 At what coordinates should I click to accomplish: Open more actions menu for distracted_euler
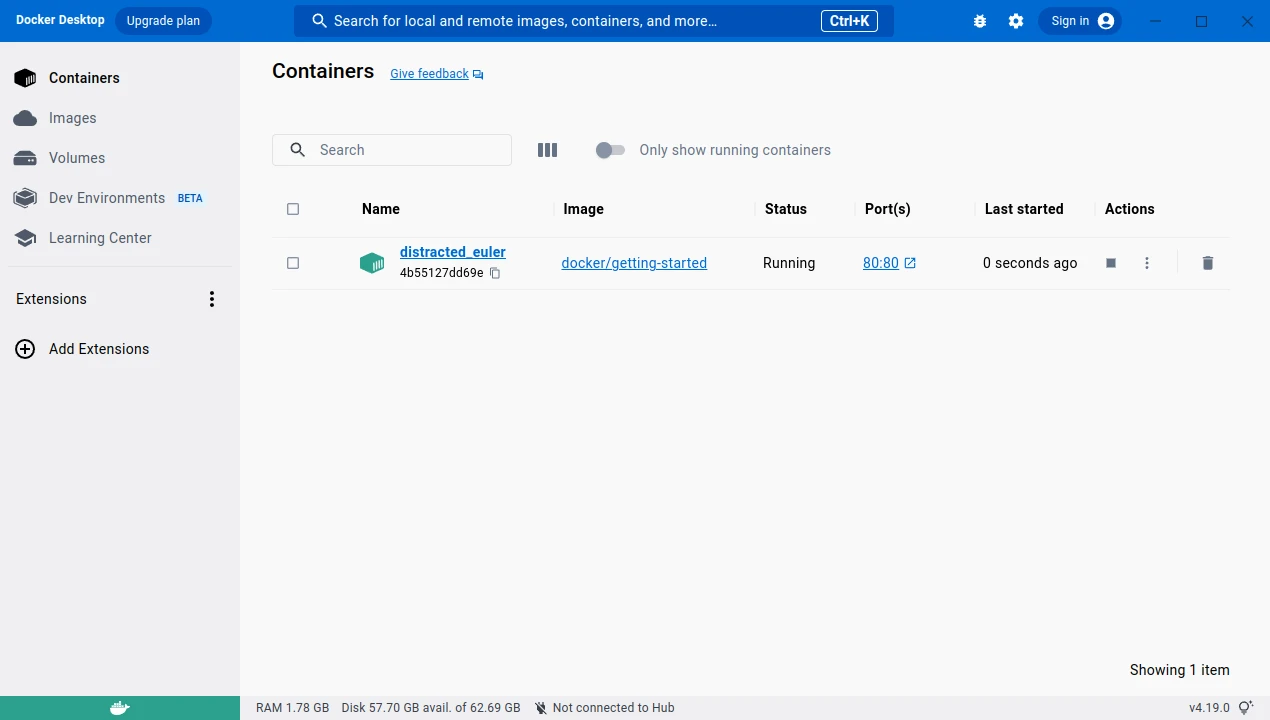pos(1147,263)
